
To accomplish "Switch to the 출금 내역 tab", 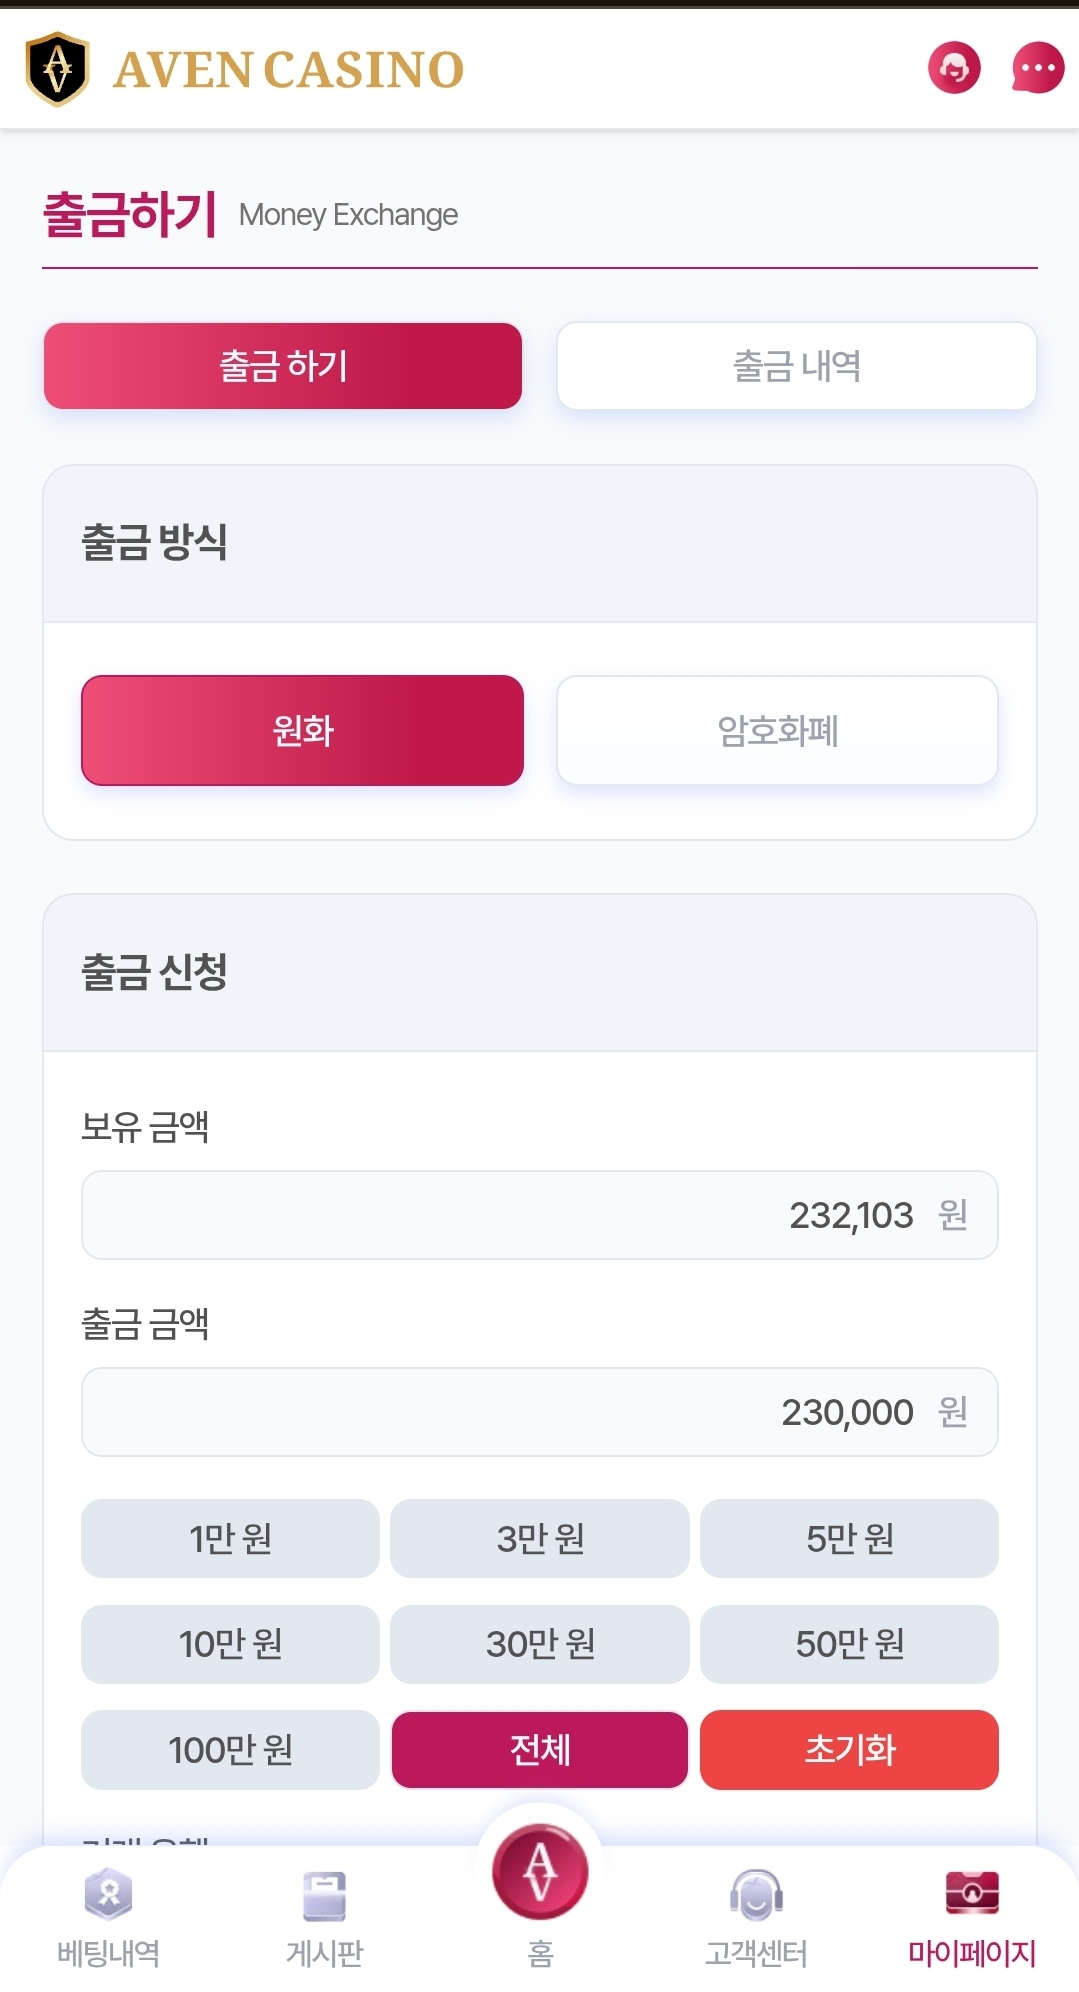I will point(796,366).
